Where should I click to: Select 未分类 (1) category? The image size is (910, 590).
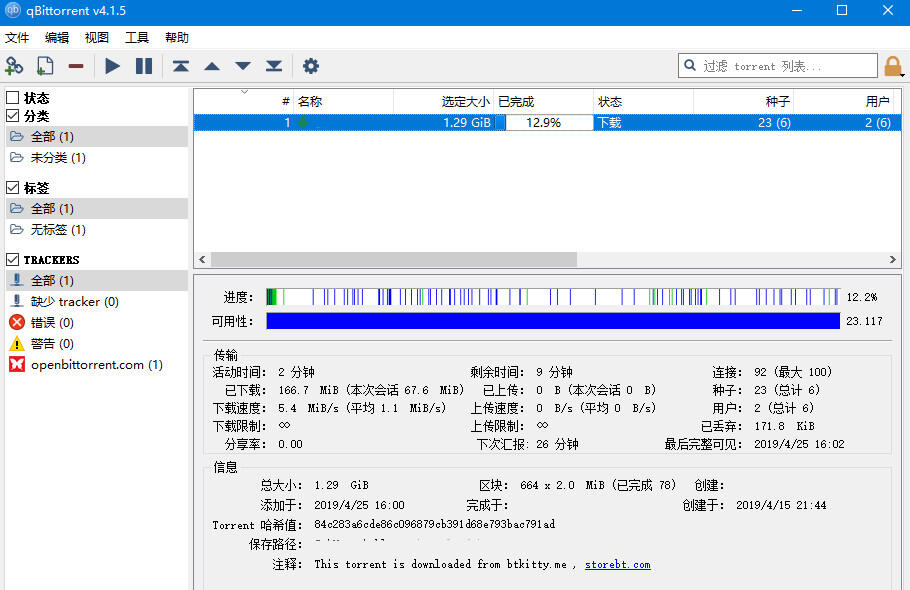tap(97, 157)
